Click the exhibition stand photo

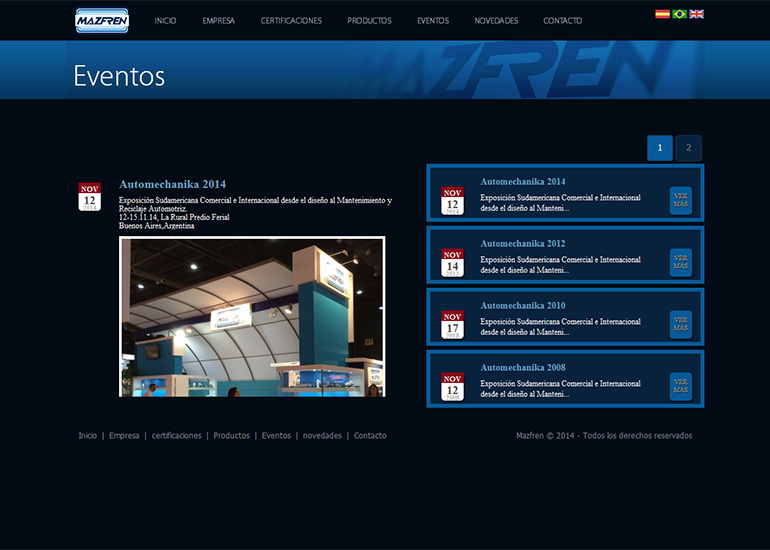tap(252, 317)
